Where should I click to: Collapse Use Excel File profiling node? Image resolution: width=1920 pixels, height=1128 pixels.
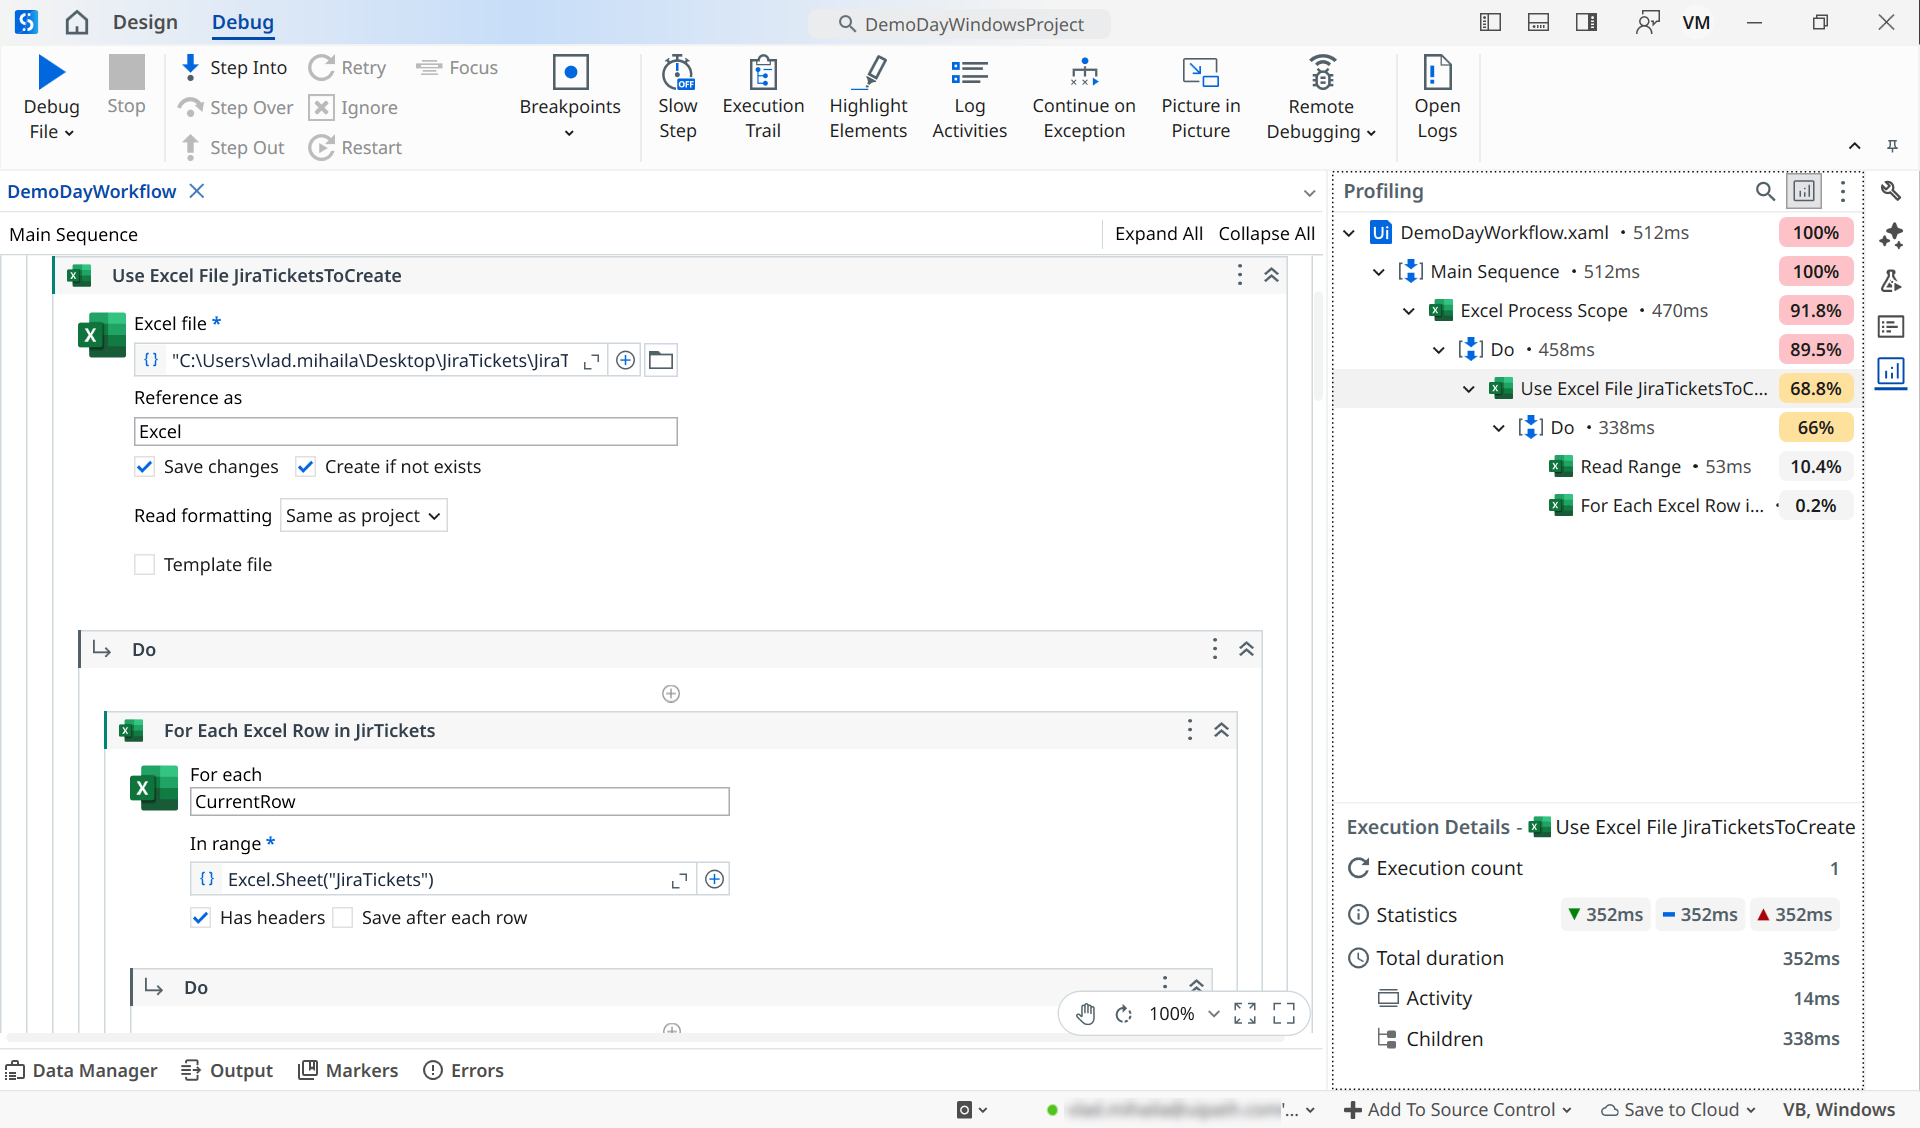tap(1469, 389)
